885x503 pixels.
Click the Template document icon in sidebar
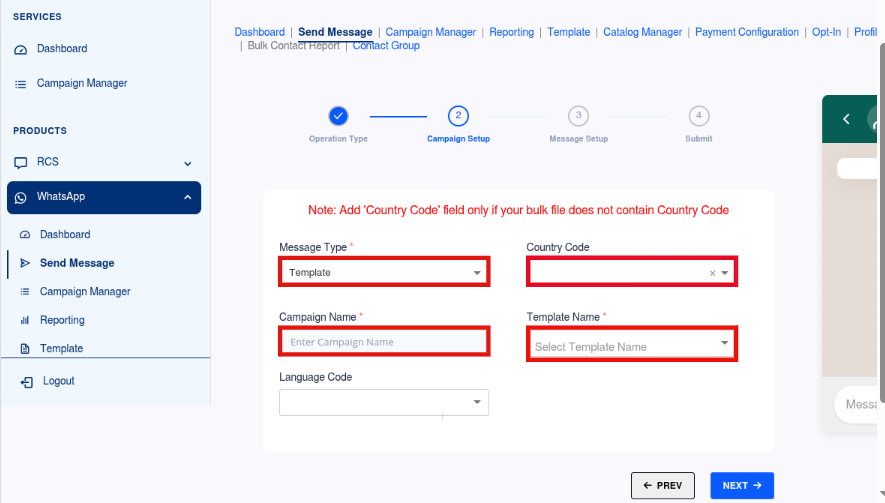tap(25, 348)
